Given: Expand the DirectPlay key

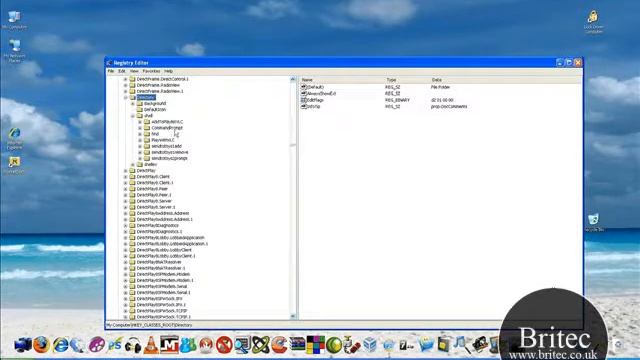Looking at the screenshot, I should (125, 171).
